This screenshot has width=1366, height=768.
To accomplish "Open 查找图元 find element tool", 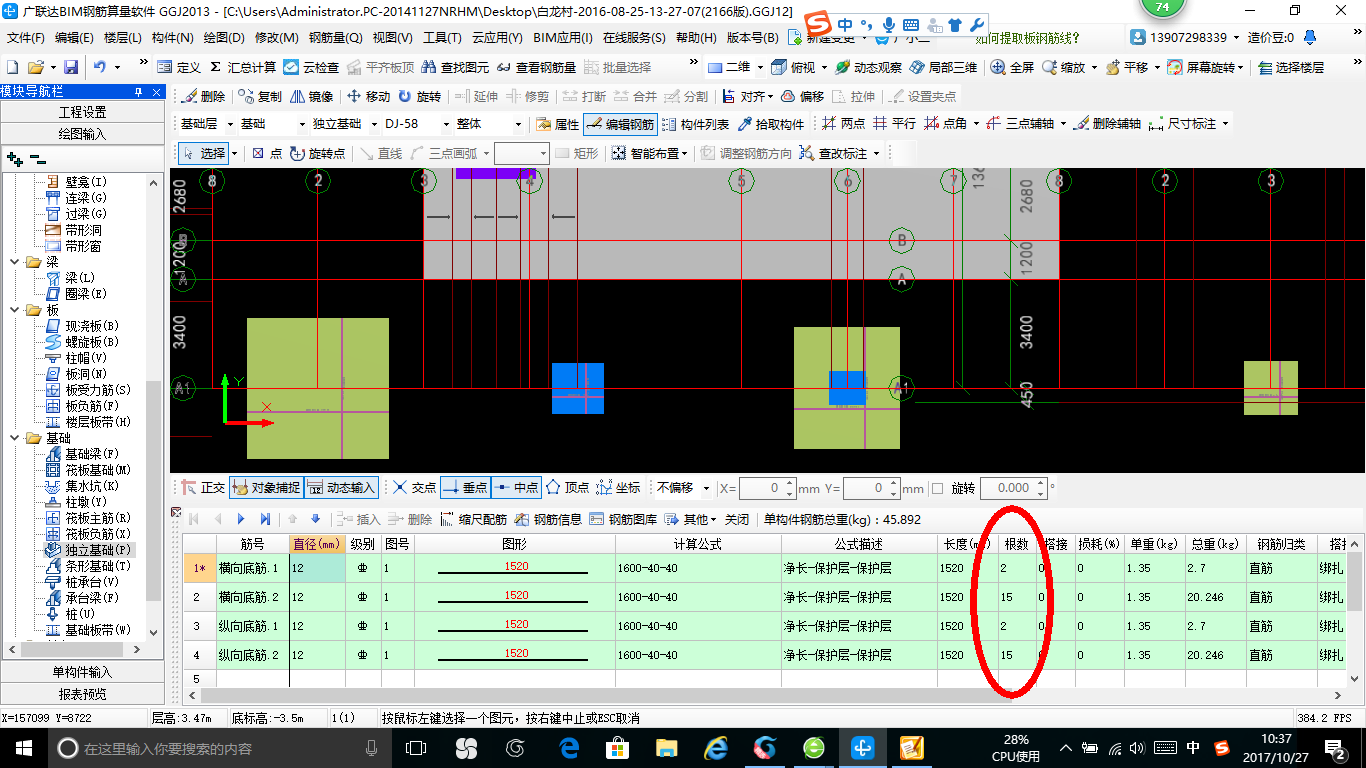I will click(455, 67).
